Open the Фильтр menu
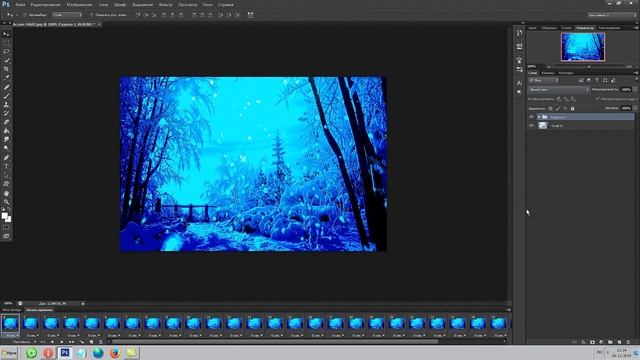This screenshot has width=640, height=360. (x=165, y=4)
